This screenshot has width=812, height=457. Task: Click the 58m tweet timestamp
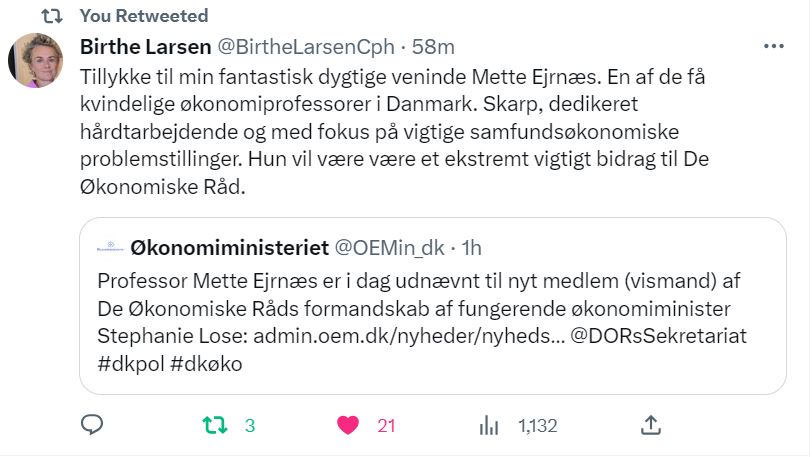(x=437, y=46)
